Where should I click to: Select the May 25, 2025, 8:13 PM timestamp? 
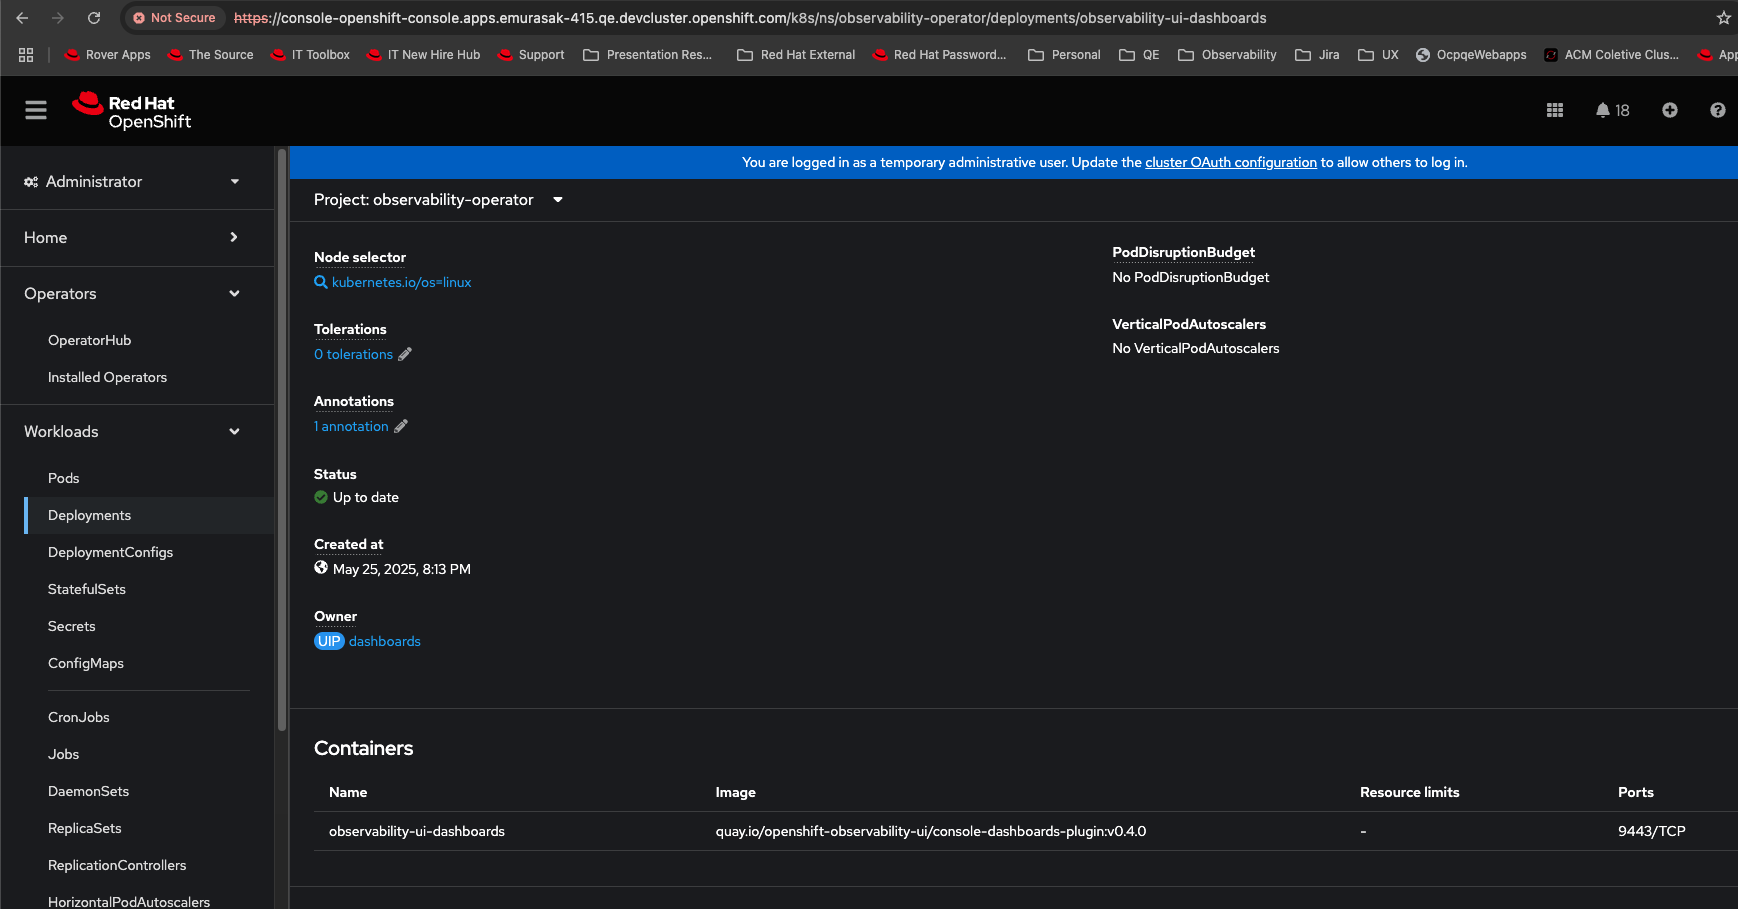click(x=402, y=569)
